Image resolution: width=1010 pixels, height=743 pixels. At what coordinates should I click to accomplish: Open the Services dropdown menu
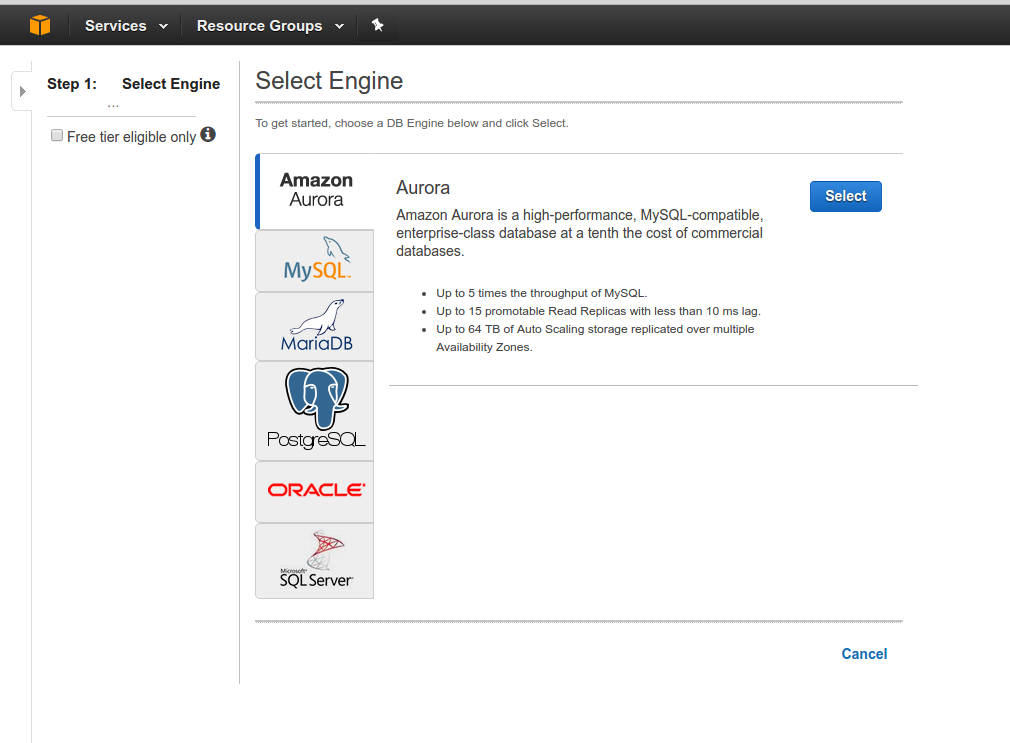point(126,26)
